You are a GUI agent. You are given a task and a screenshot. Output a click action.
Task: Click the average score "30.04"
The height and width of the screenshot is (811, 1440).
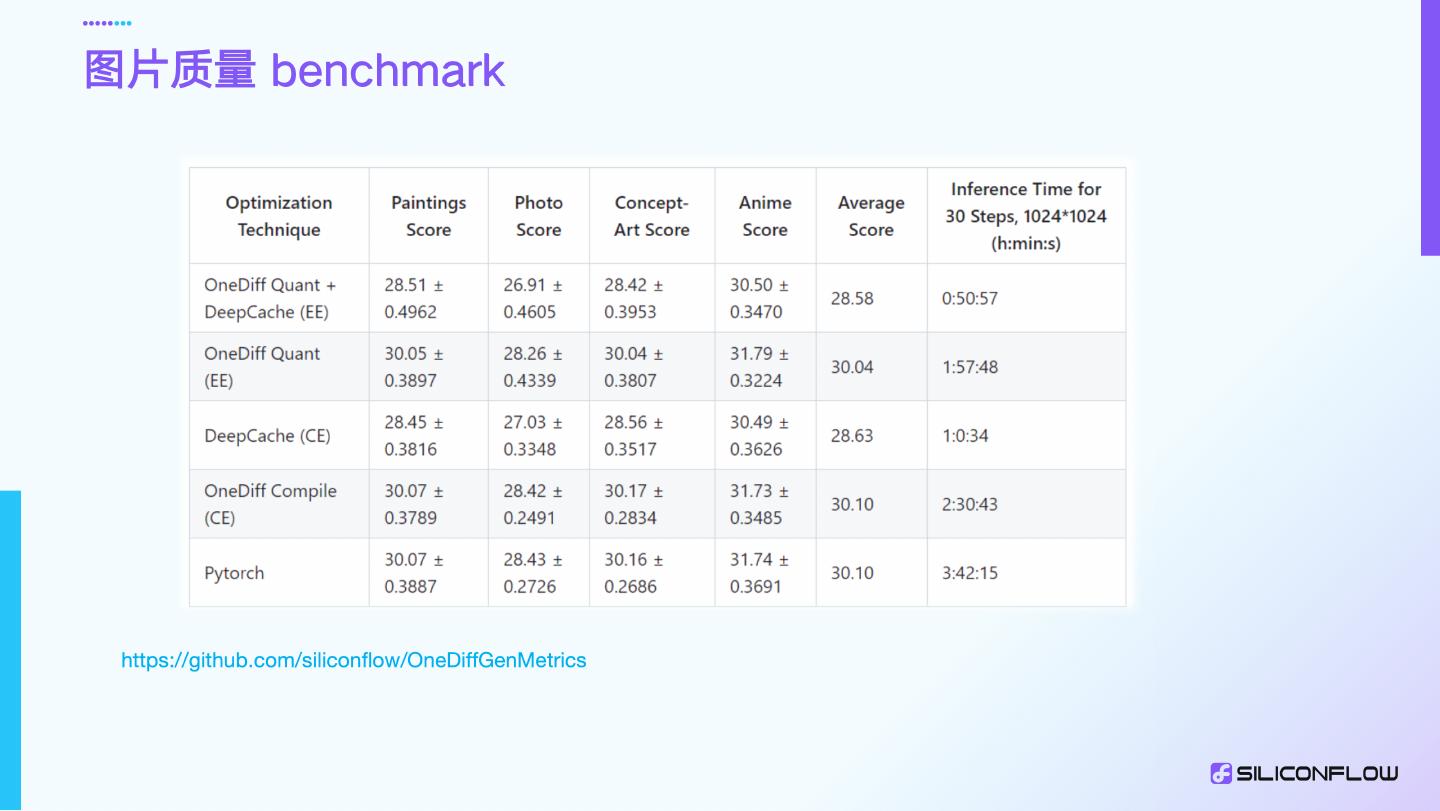[x=852, y=367]
